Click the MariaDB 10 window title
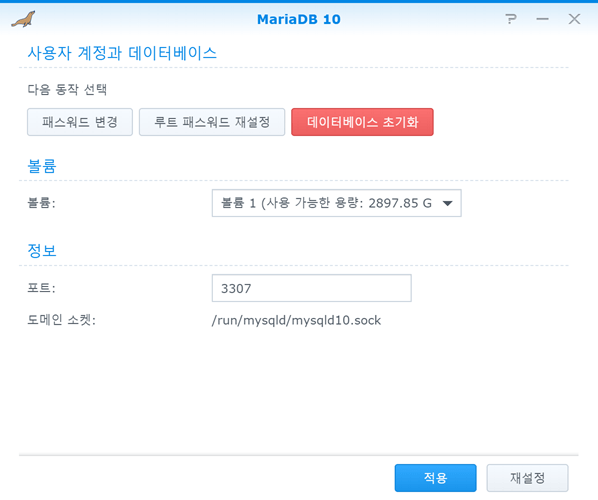 click(x=299, y=19)
